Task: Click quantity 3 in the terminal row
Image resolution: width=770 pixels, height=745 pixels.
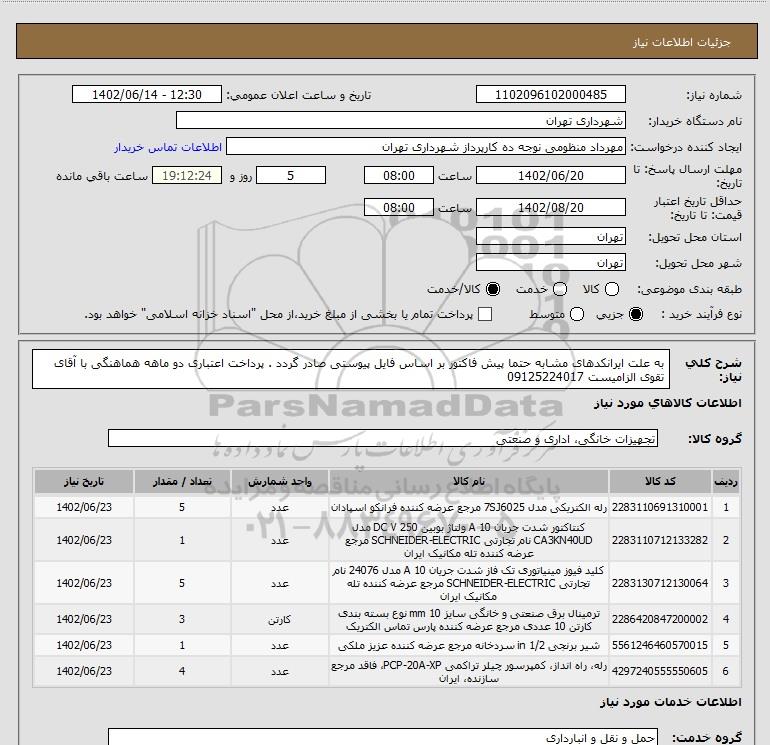Action: click(182, 619)
